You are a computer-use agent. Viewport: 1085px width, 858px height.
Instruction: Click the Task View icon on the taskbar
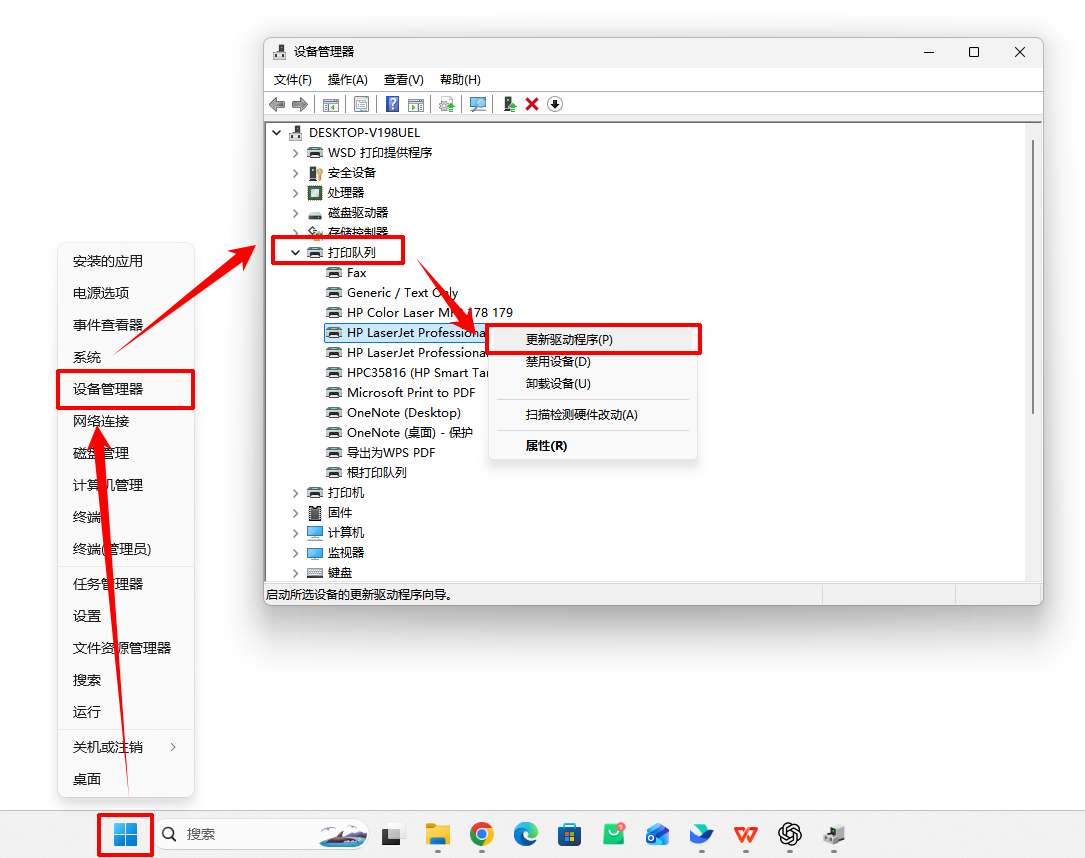tap(392, 836)
